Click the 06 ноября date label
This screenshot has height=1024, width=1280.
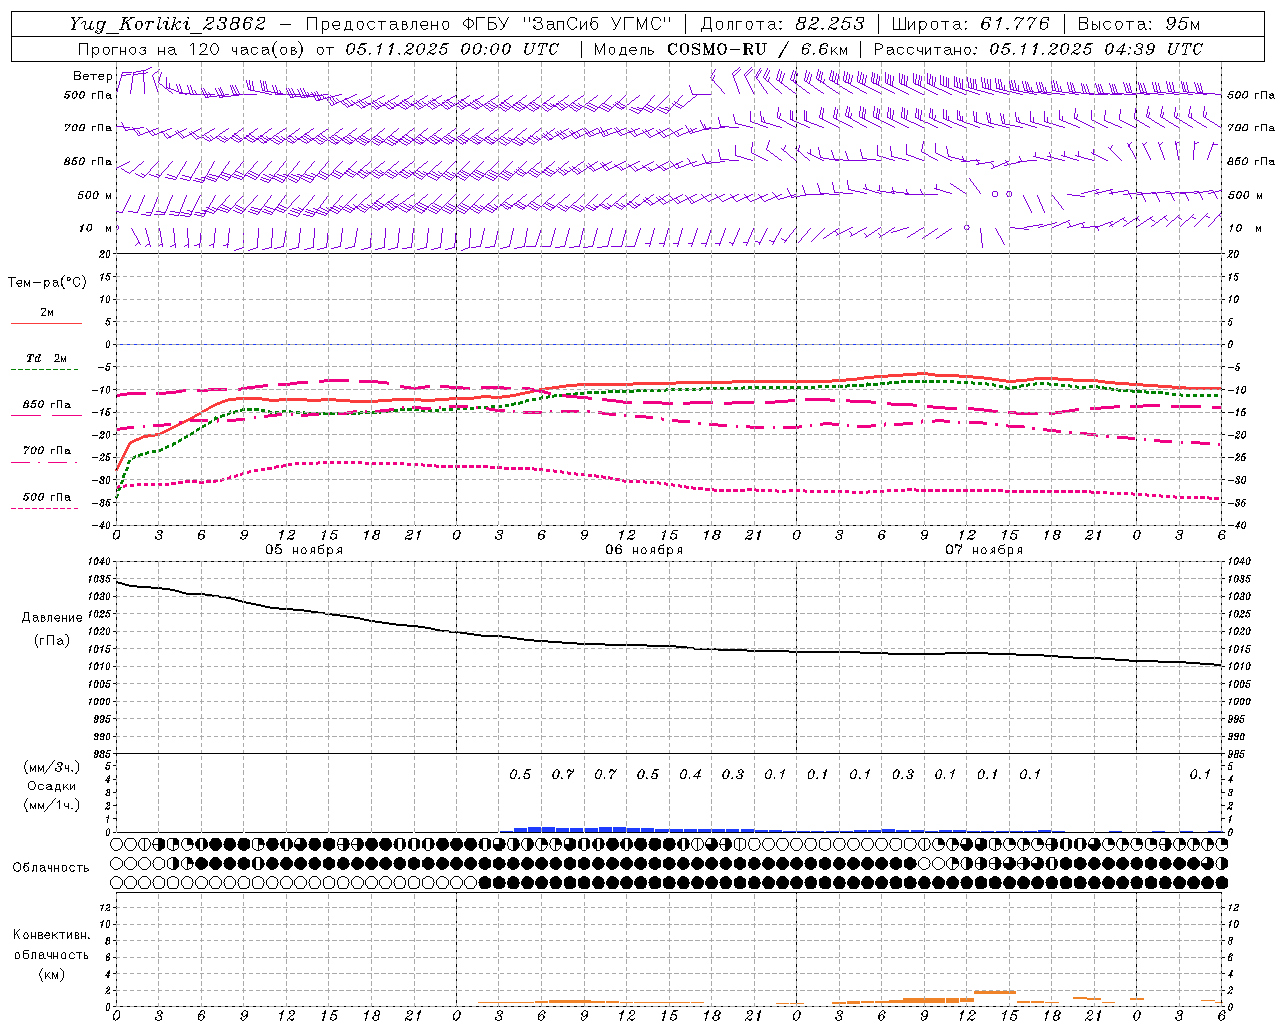[x=644, y=550]
